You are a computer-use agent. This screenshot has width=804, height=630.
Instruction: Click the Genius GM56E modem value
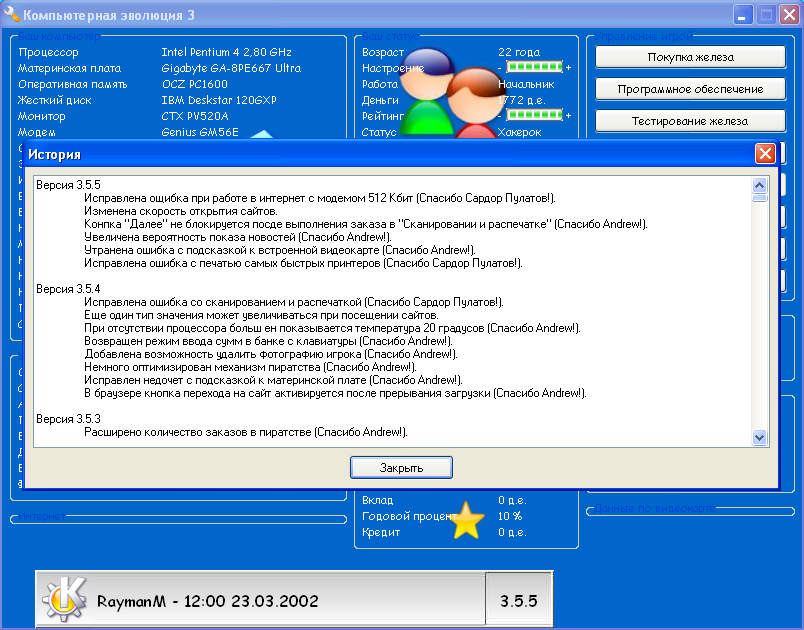[200, 132]
